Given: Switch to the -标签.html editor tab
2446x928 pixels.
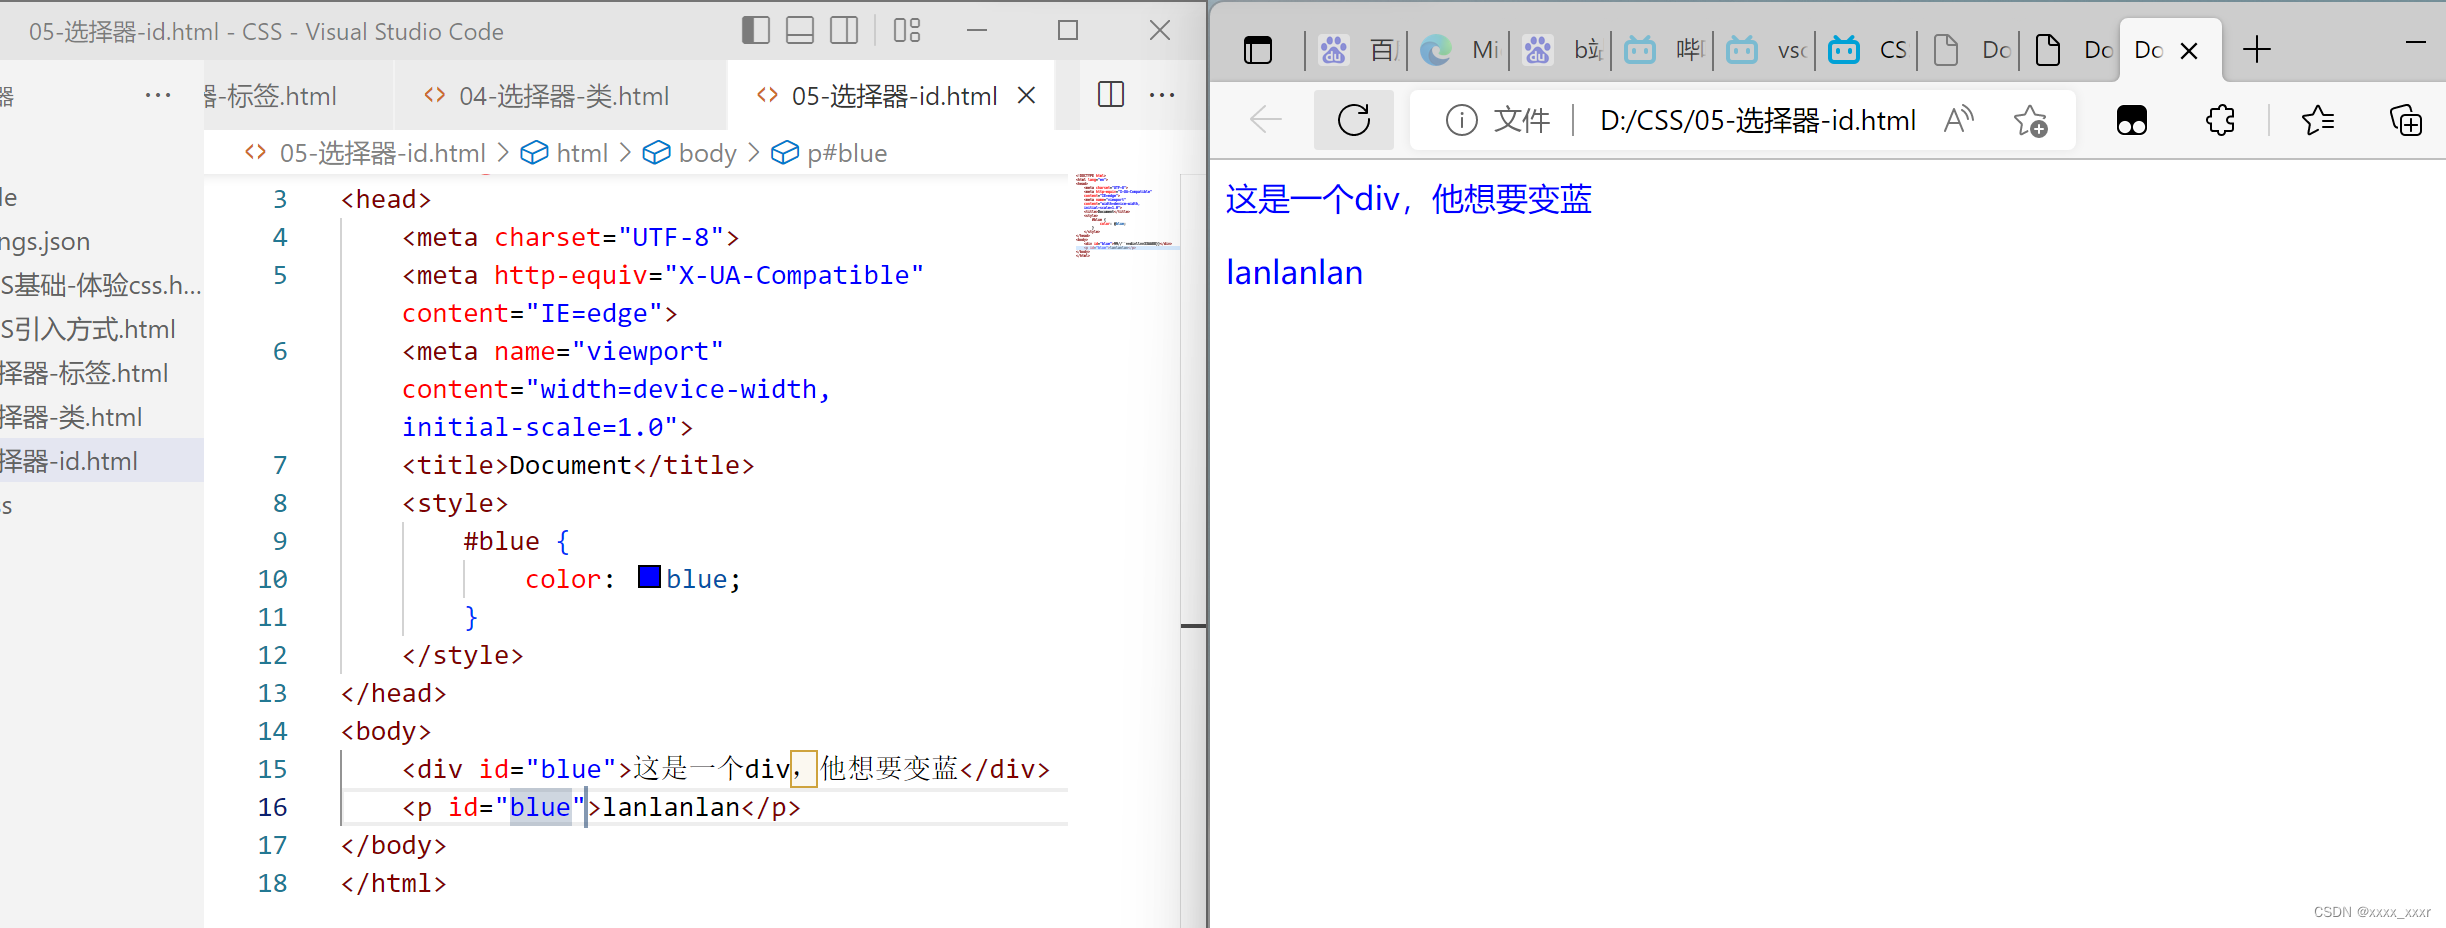Looking at the screenshot, I should pyautogui.click(x=298, y=96).
